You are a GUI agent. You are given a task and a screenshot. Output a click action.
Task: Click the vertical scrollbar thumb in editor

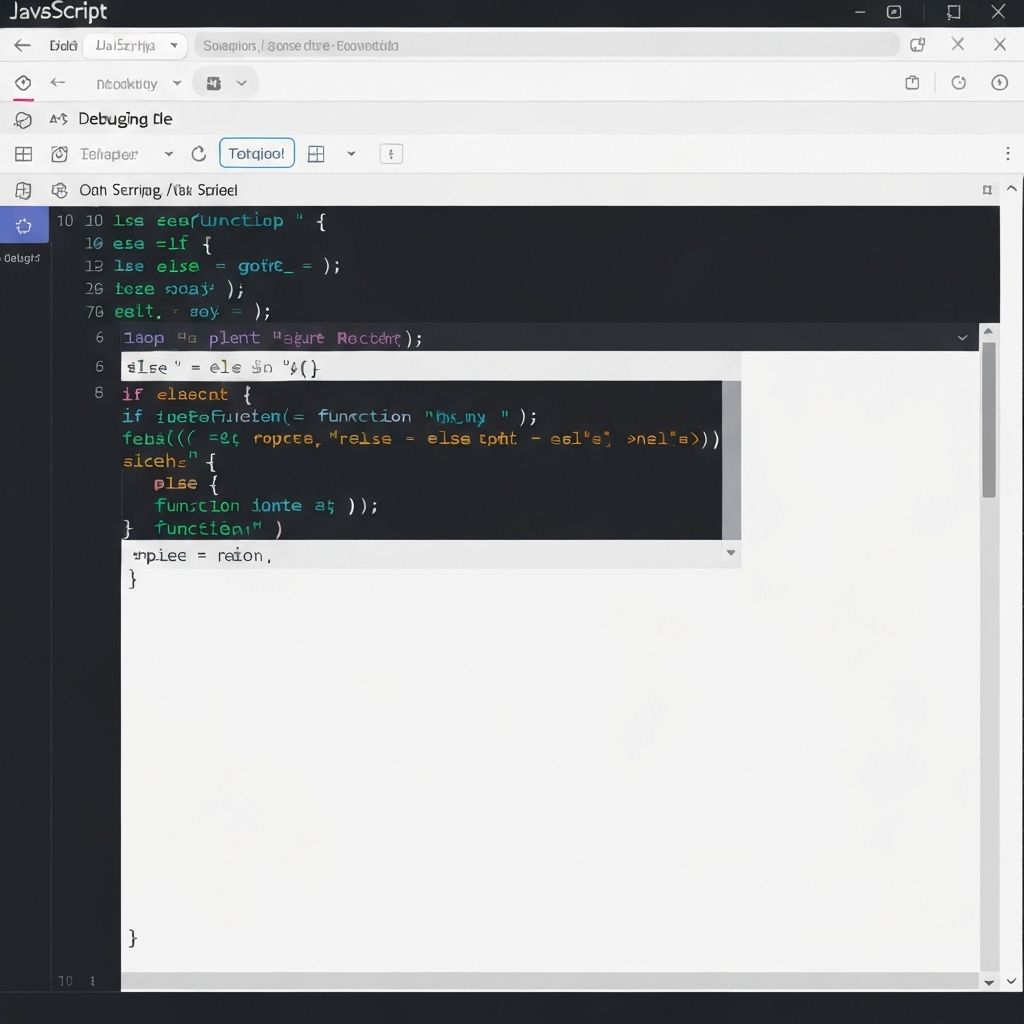coord(989,420)
